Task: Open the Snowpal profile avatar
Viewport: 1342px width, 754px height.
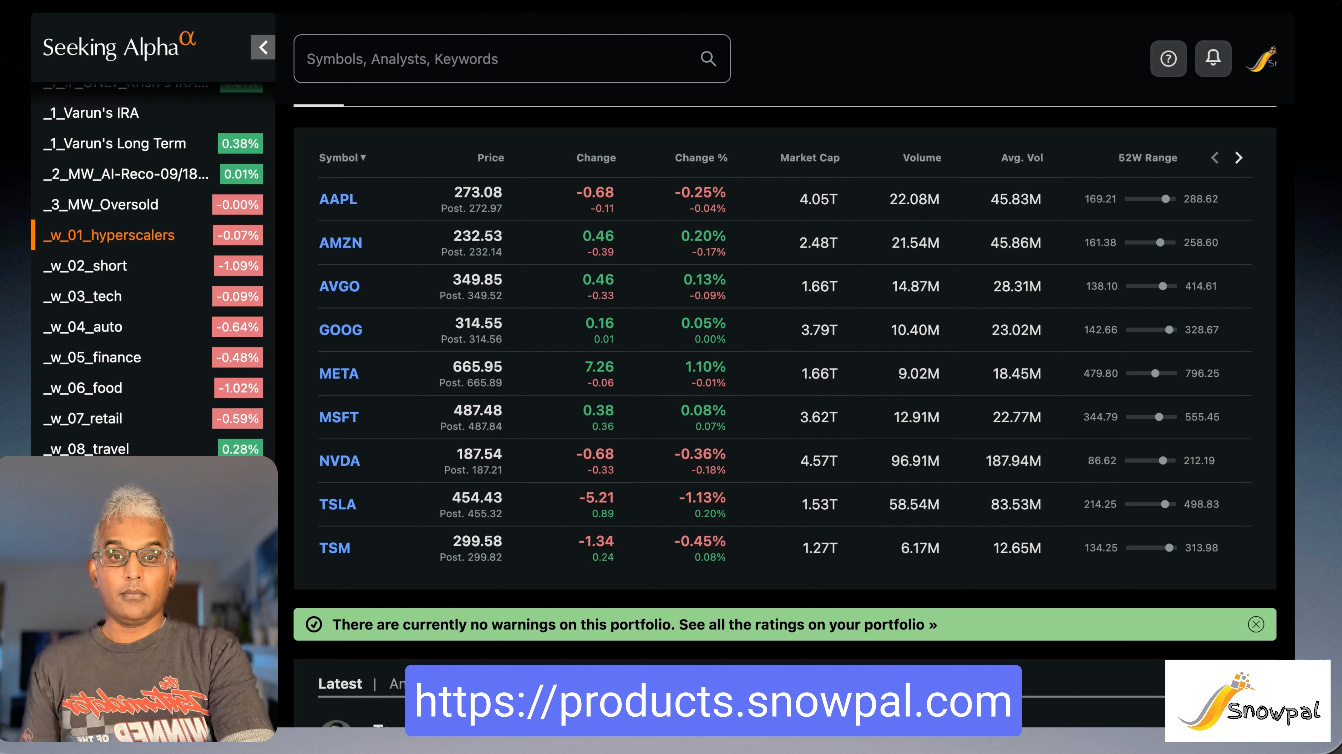Action: tap(1261, 59)
